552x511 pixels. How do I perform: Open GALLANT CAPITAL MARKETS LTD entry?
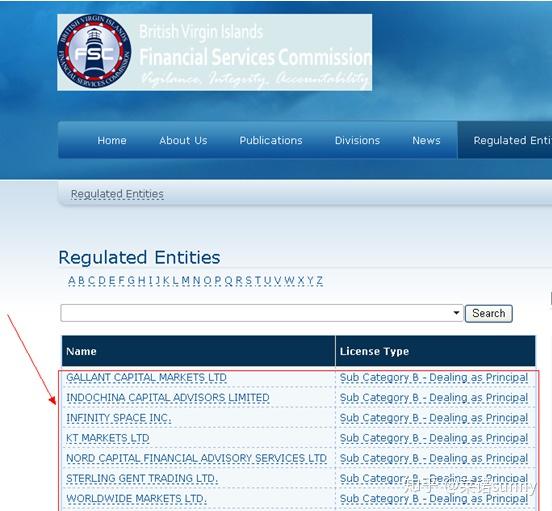point(146,377)
